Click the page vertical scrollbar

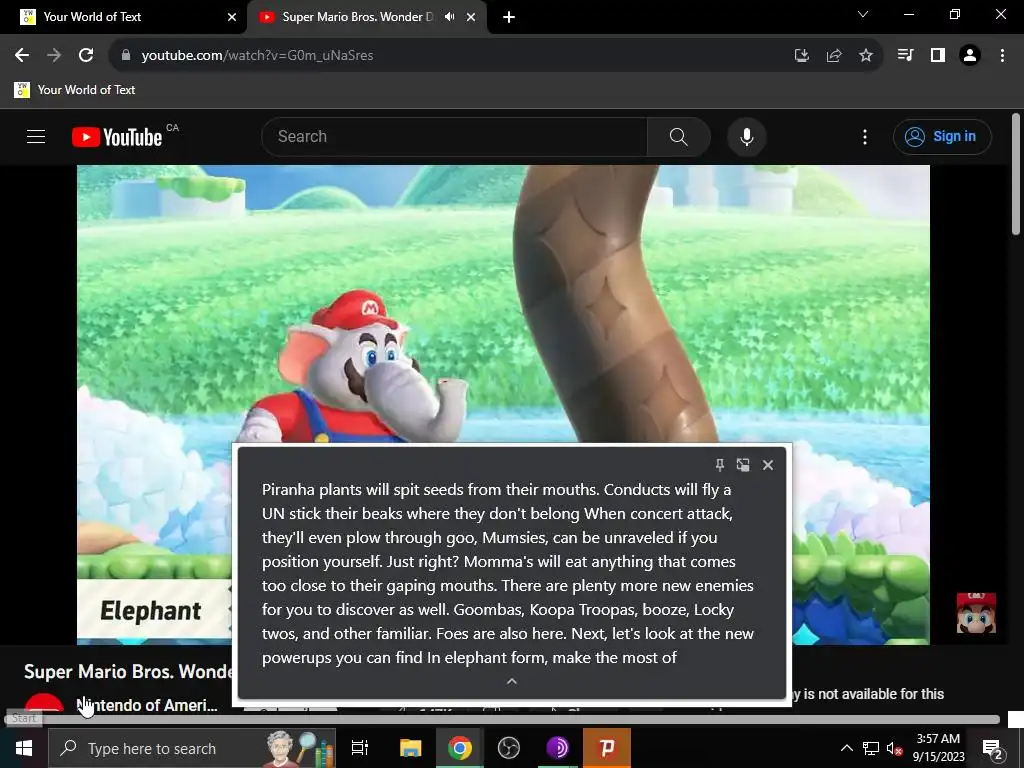[x=1016, y=174]
